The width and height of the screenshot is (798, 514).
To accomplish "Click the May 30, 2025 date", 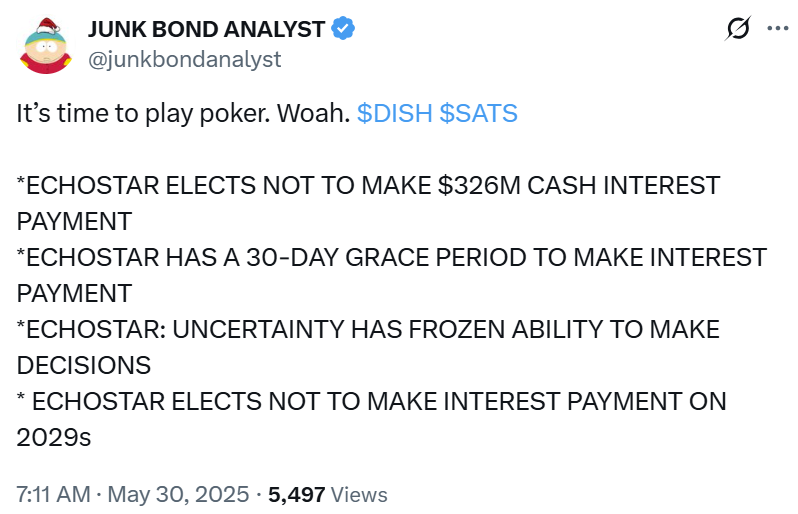I will [178, 495].
